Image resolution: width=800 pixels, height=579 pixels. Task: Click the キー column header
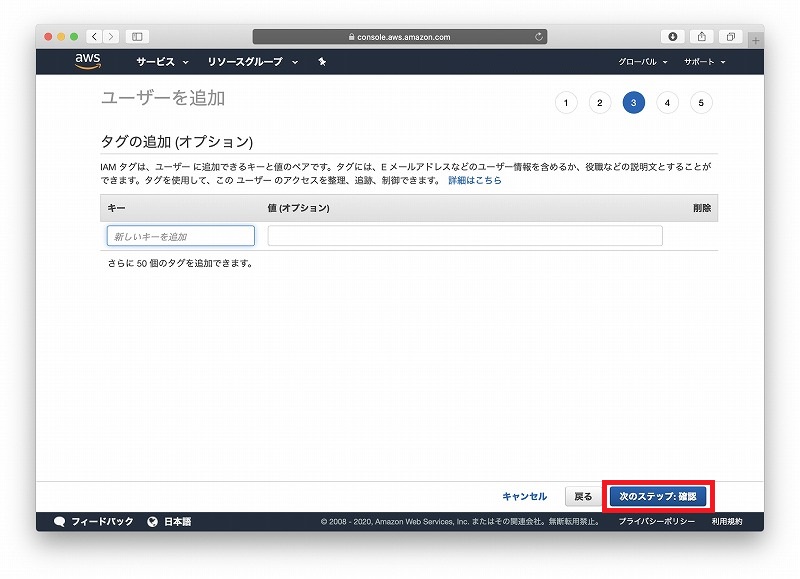116,208
